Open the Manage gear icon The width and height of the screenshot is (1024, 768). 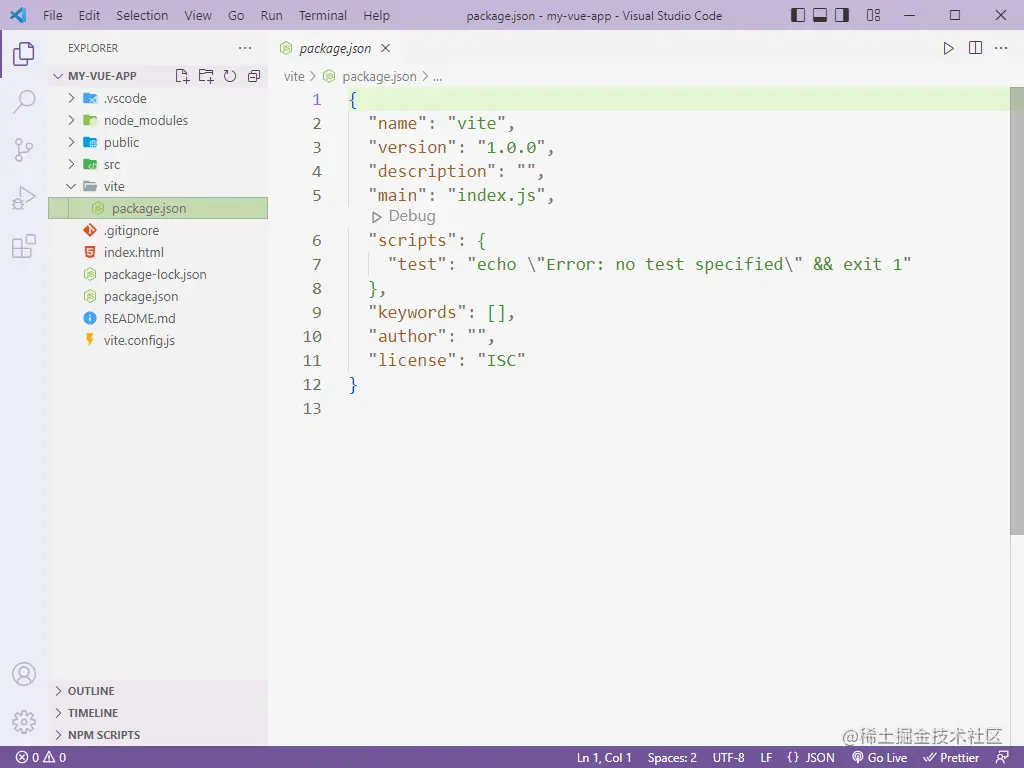tap(24, 722)
